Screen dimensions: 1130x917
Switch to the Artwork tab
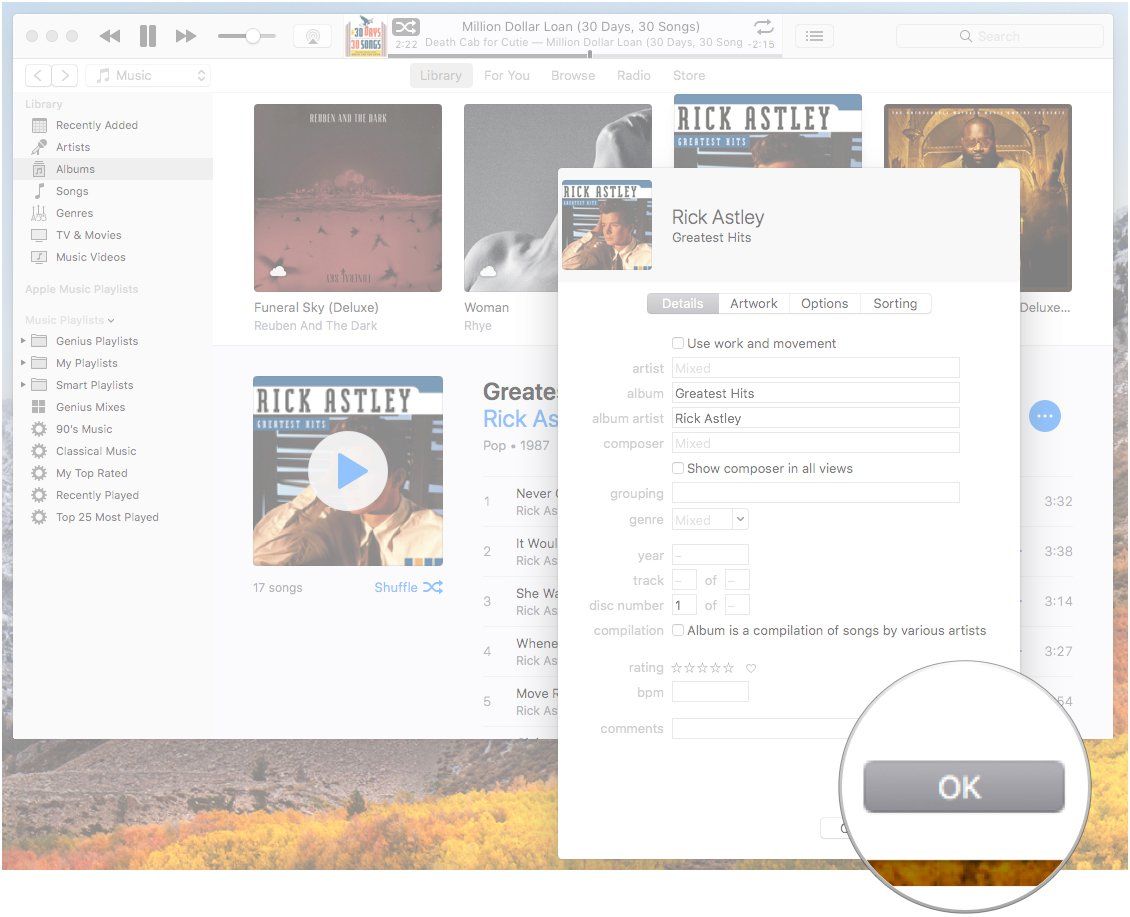pyautogui.click(x=753, y=303)
